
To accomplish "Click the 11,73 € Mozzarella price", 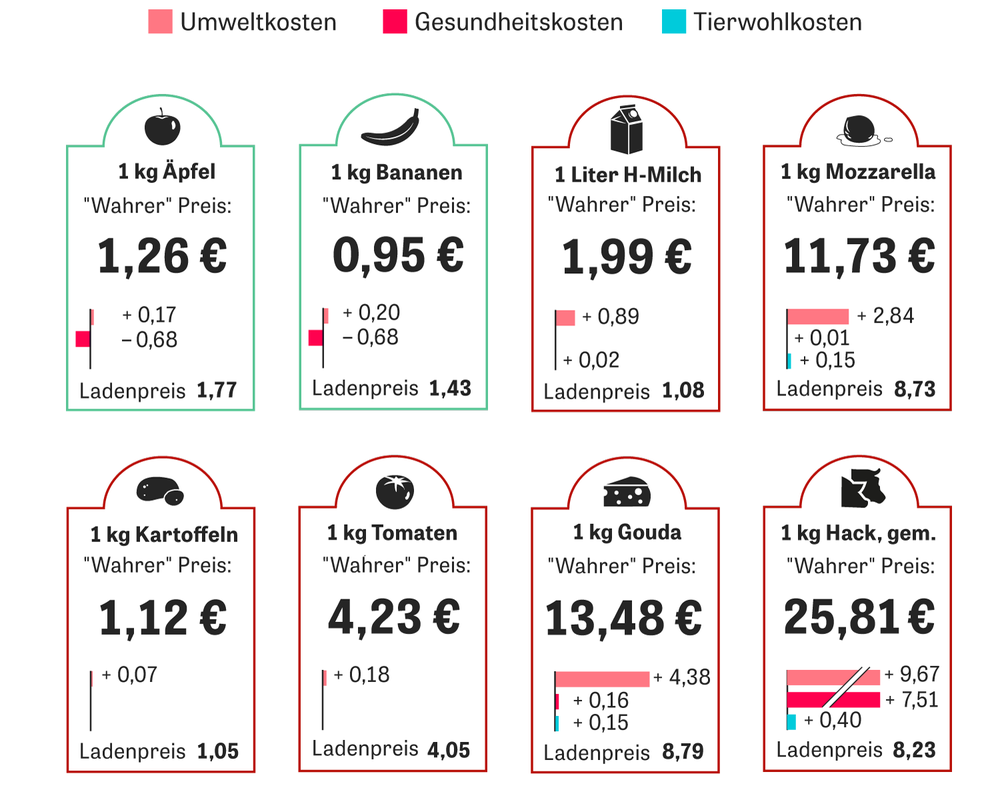I will pyautogui.click(x=858, y=256).
